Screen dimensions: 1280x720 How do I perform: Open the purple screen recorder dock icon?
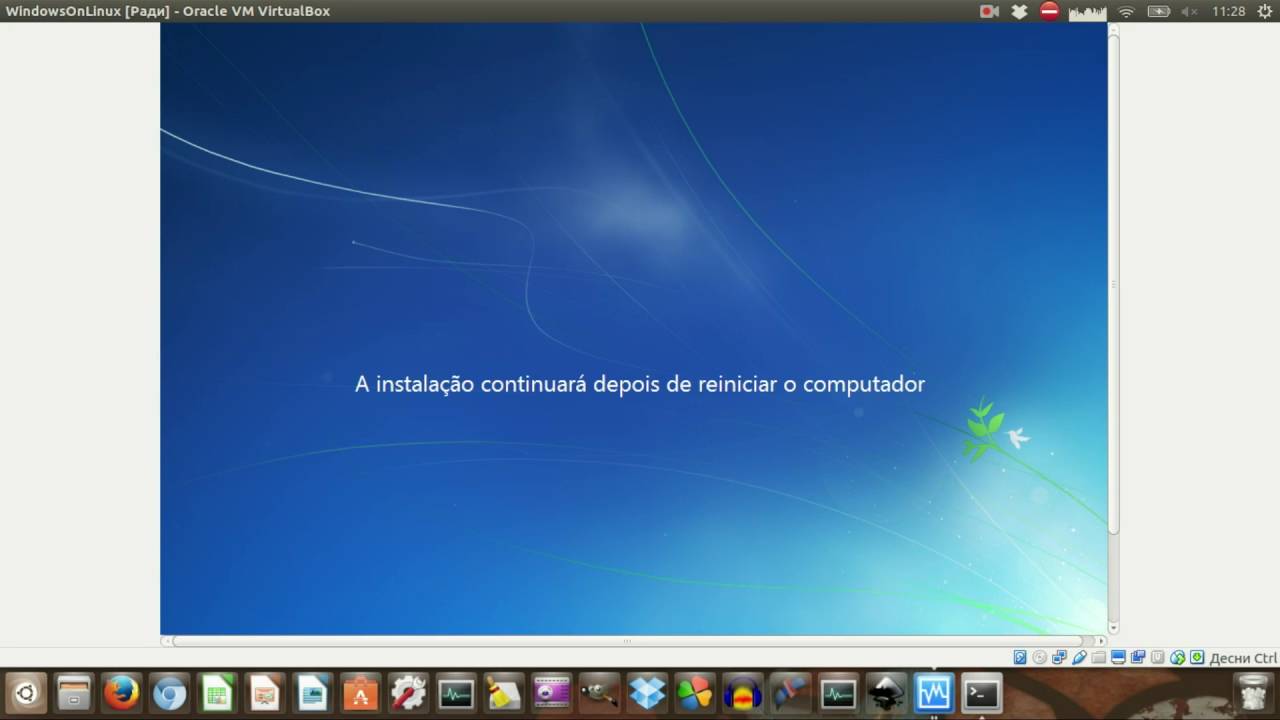pyautogui.click(x=551, y=692)
